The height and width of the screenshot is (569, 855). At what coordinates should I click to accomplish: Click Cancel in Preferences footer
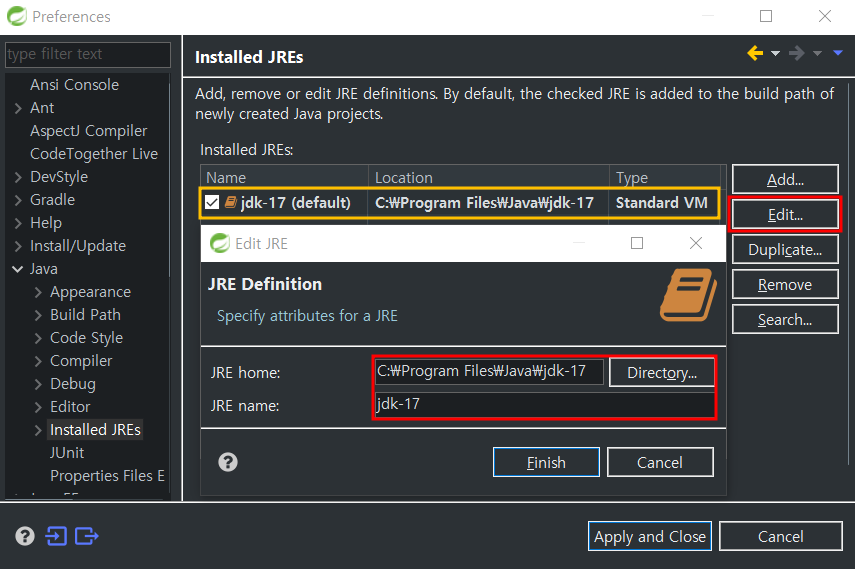780,536
